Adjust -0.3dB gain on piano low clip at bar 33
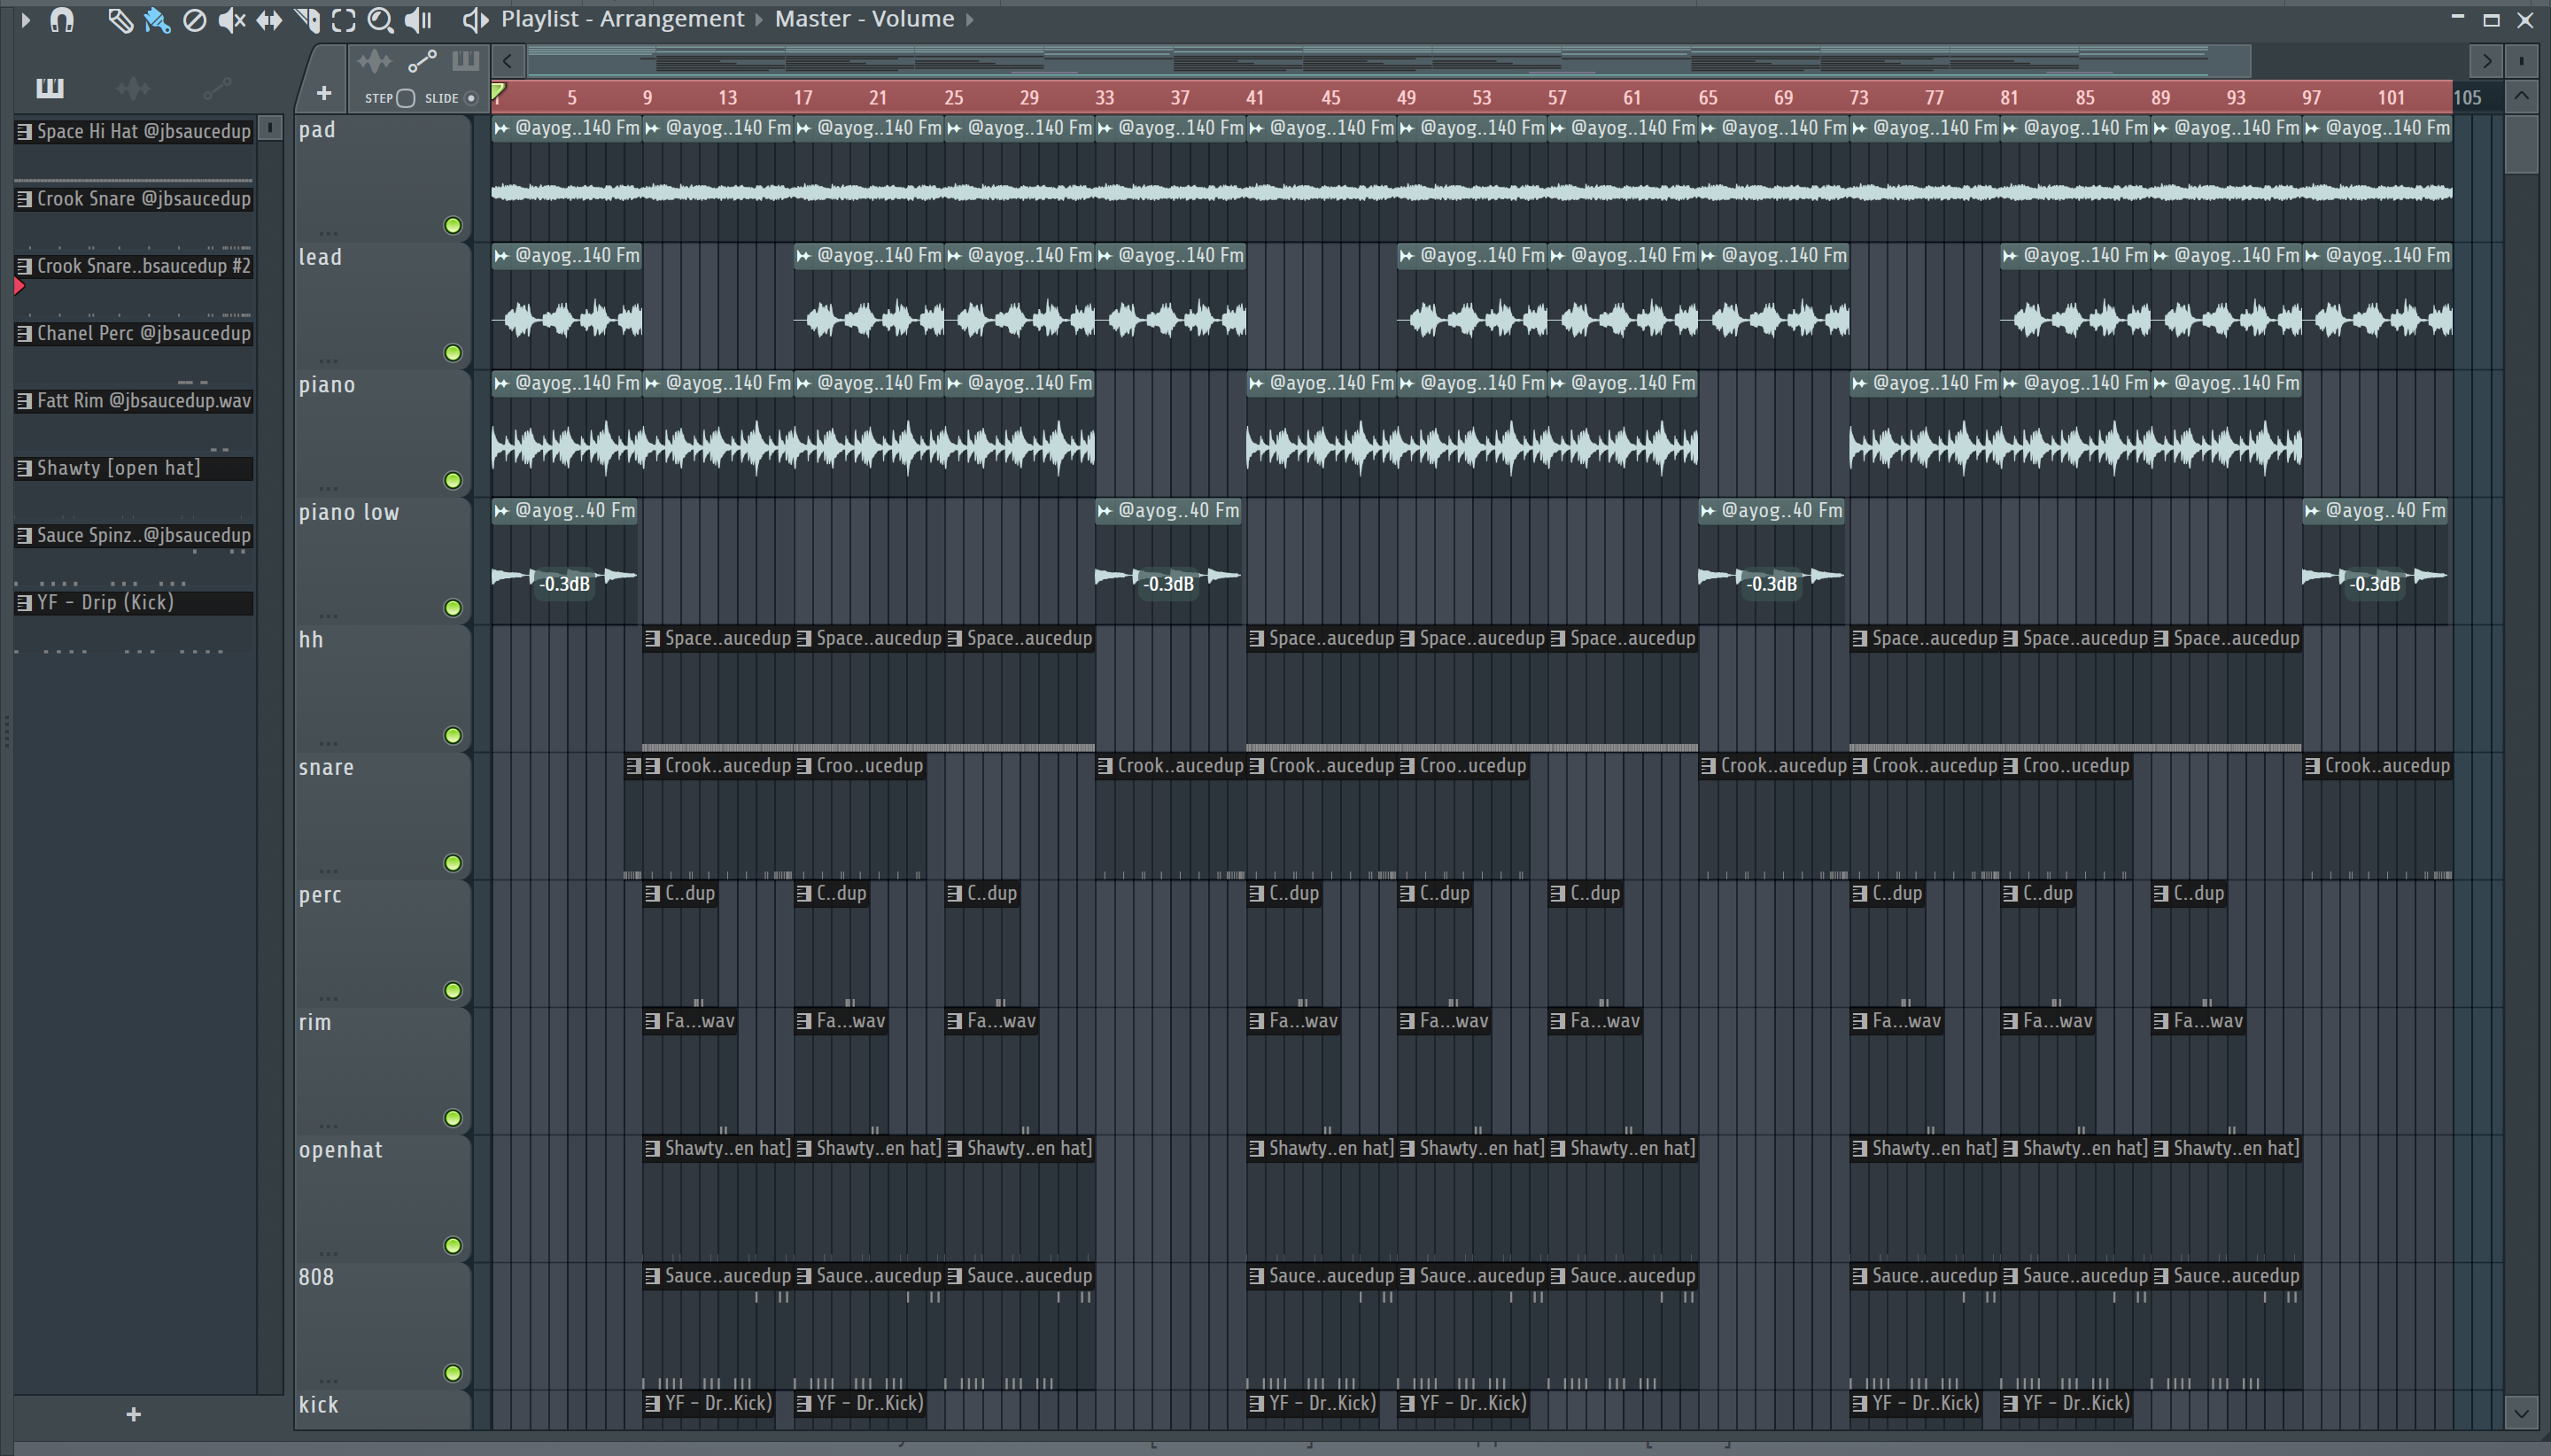2551x1456 pixels. (1169, 584)
